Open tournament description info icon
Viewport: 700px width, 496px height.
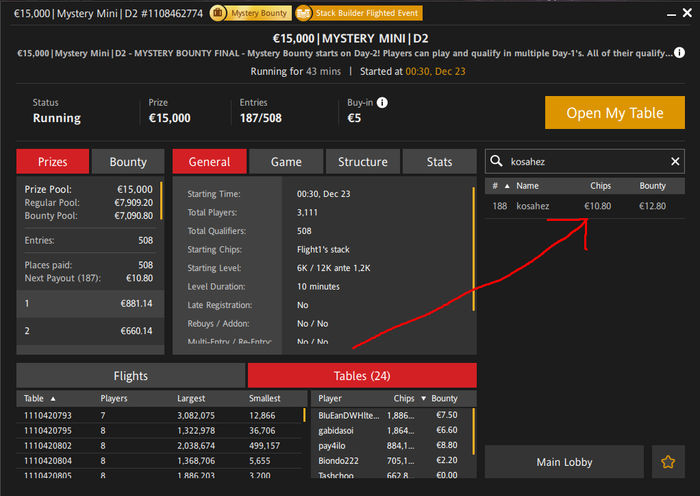[x=679, y=53]
